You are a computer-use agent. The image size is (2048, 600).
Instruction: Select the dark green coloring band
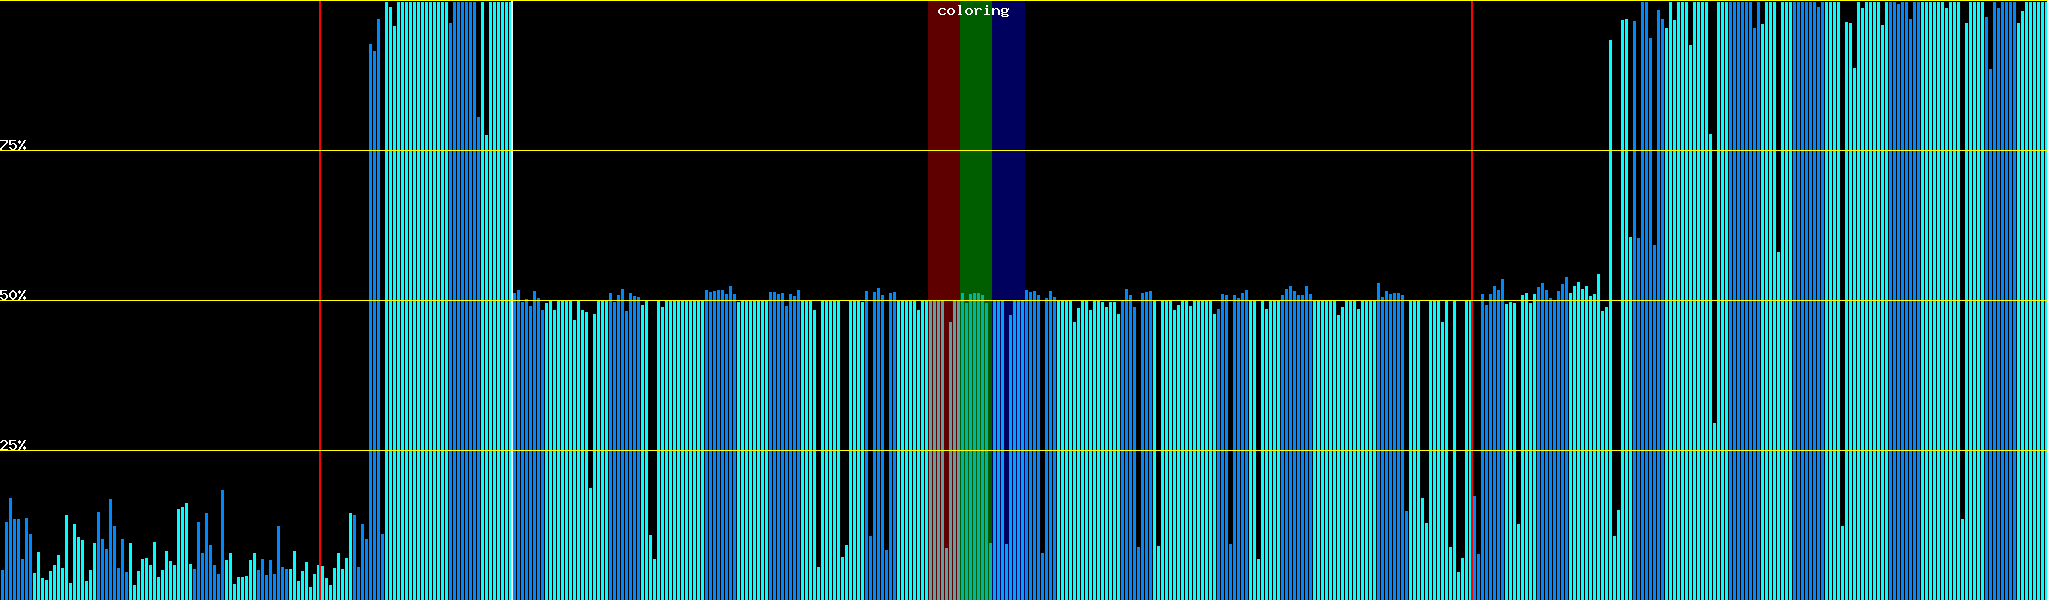(975, 150)
